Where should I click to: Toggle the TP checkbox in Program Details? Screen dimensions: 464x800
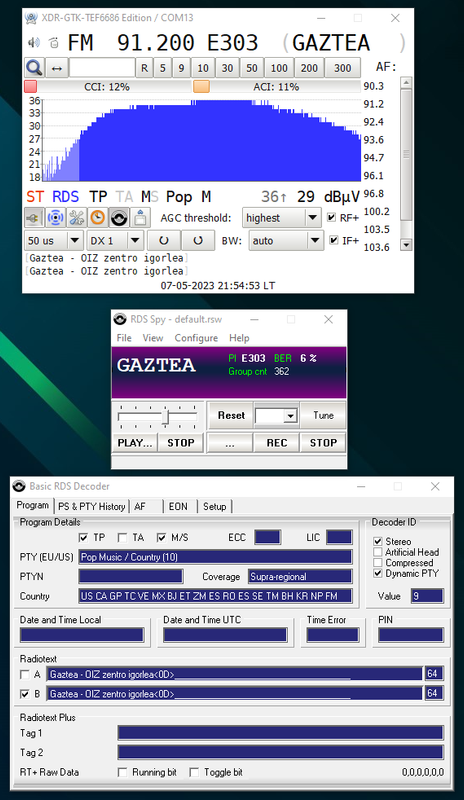coord(84,538)
